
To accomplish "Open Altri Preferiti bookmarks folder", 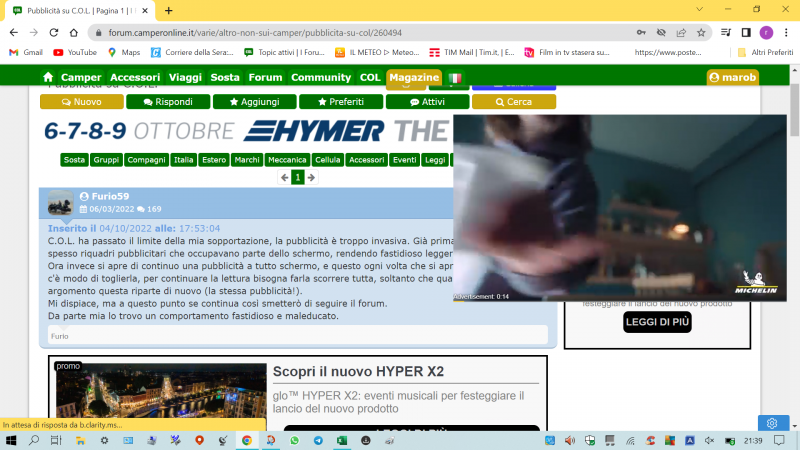I will [765, 53].
